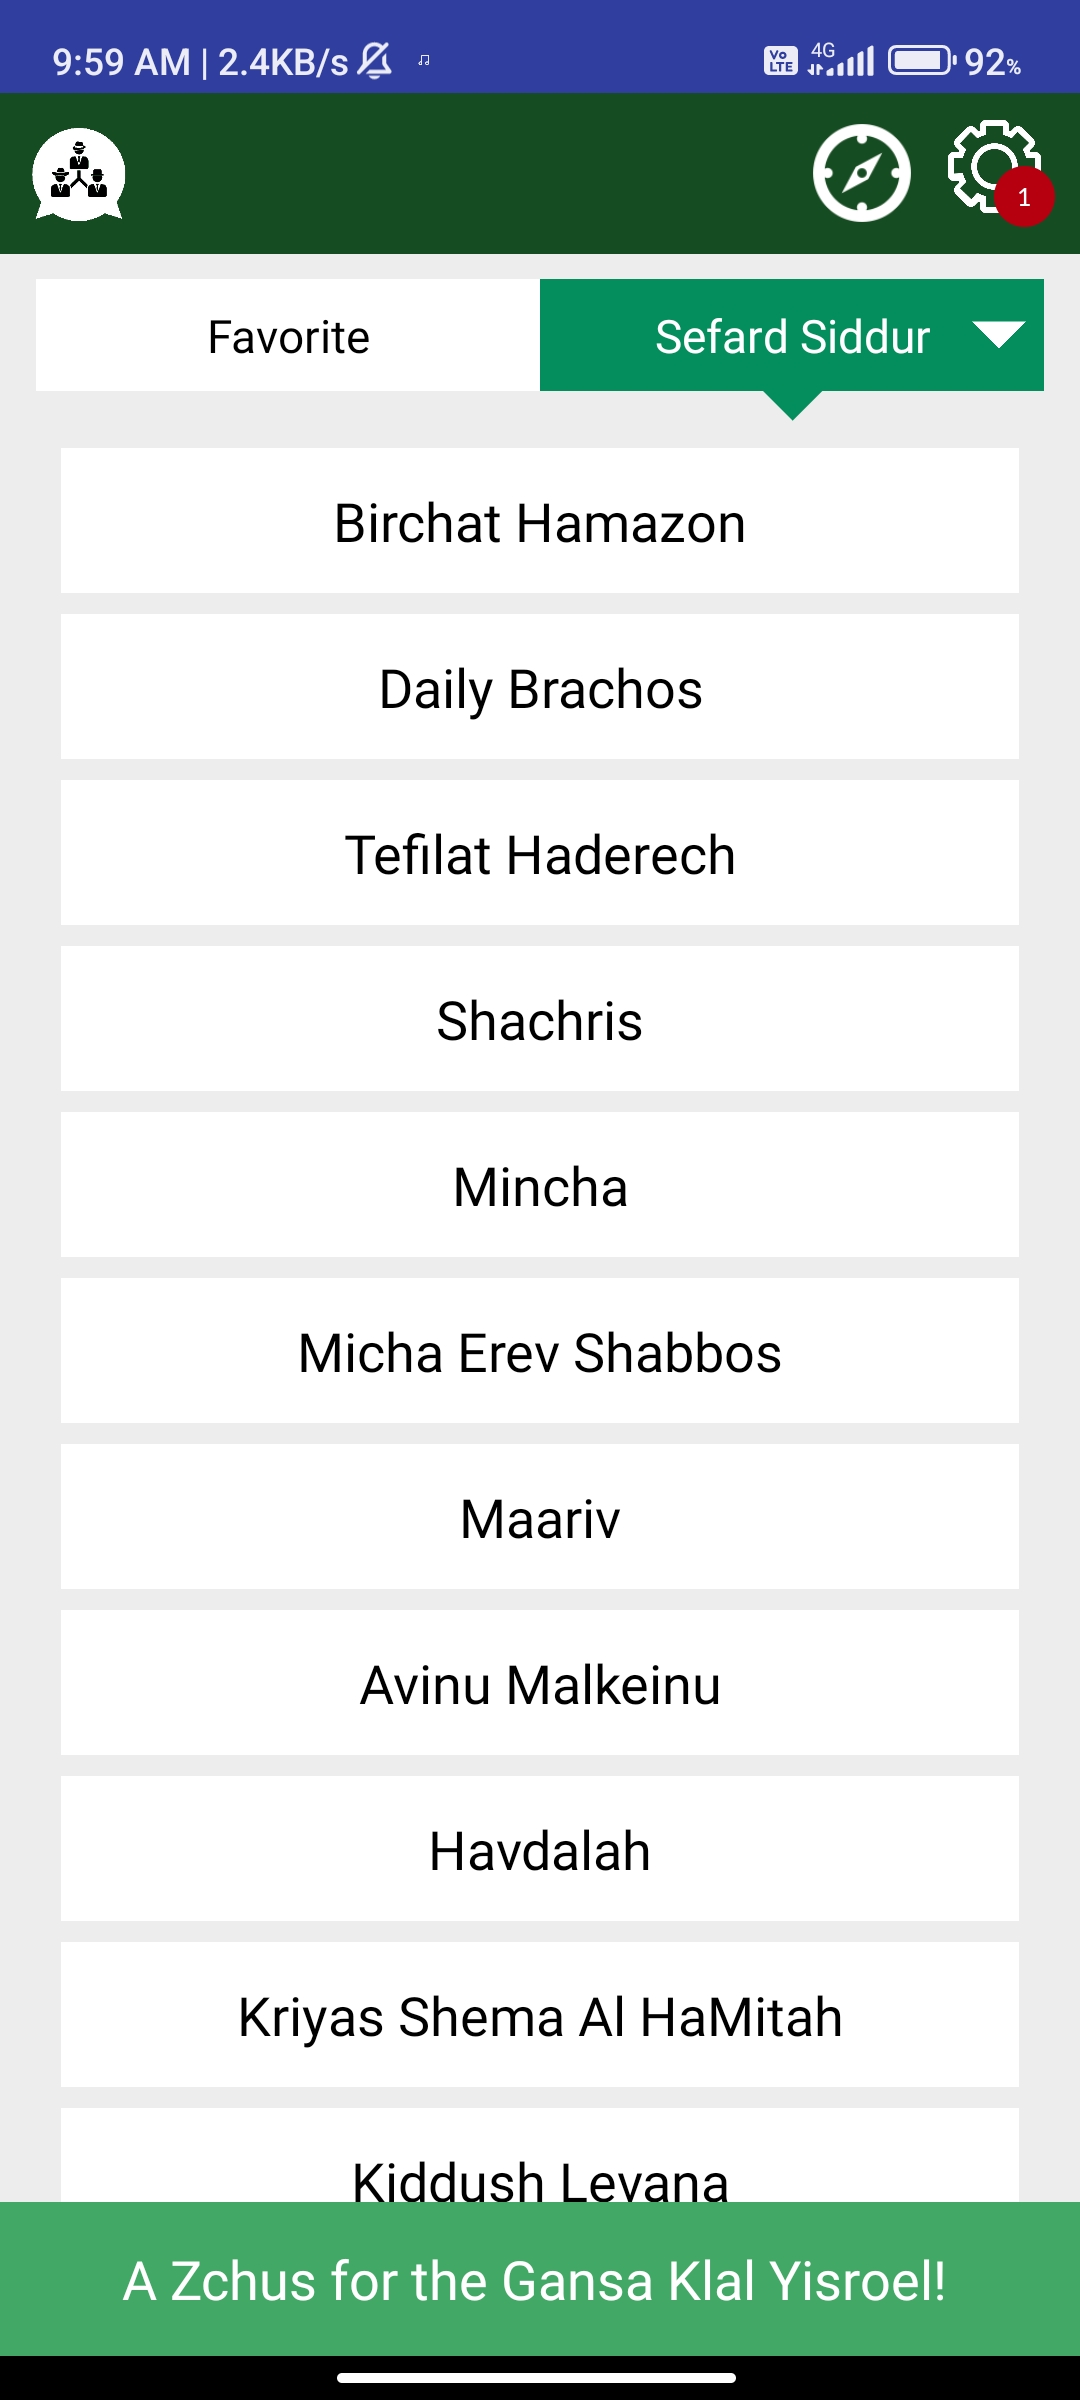This screenshot has width=1080, height=2400.
Task: Switch to the Favorite tab
Action: (x=288, y=335)
